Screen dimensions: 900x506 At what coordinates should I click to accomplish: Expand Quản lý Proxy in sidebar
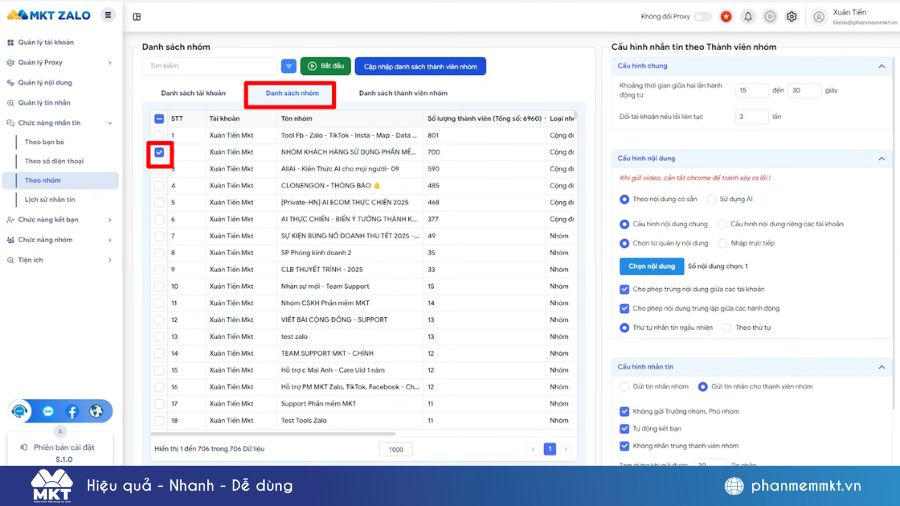tap(110, 63)
